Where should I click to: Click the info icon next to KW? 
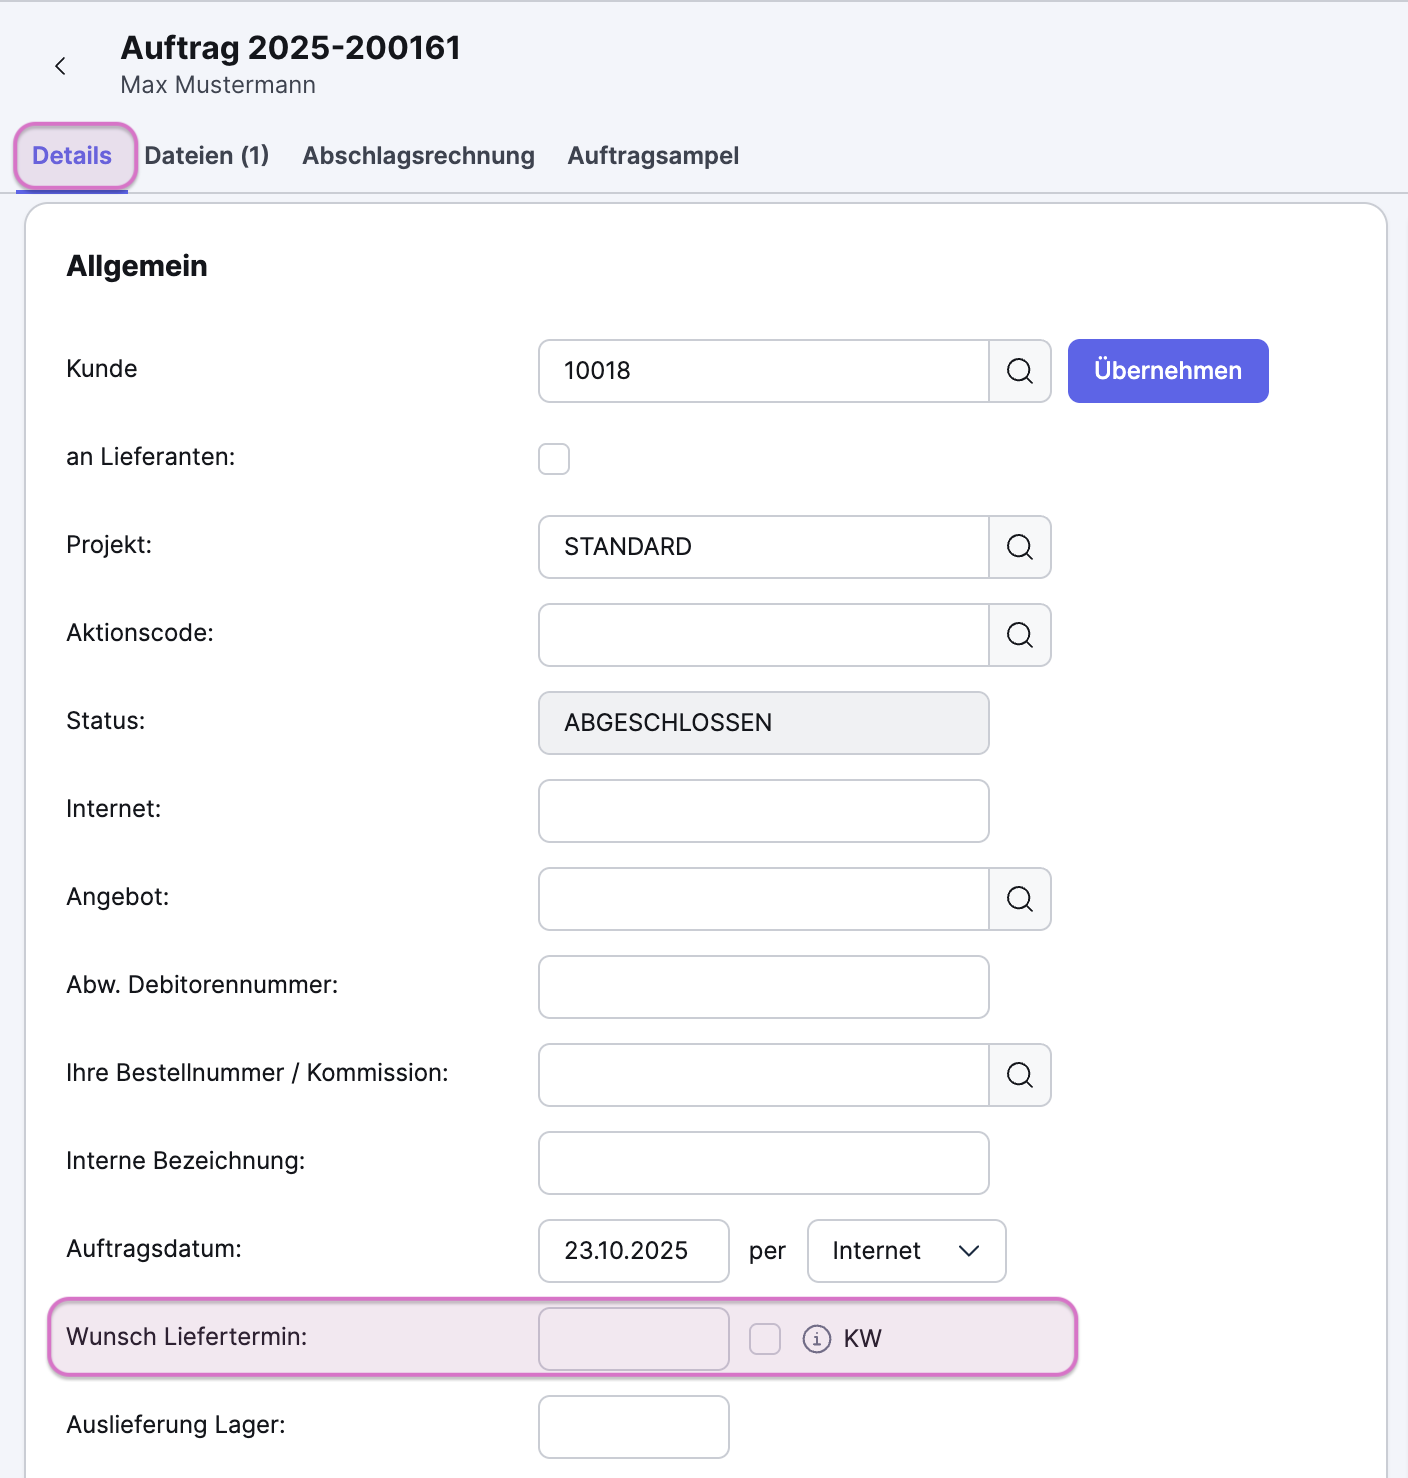(x=816, y=1339)
